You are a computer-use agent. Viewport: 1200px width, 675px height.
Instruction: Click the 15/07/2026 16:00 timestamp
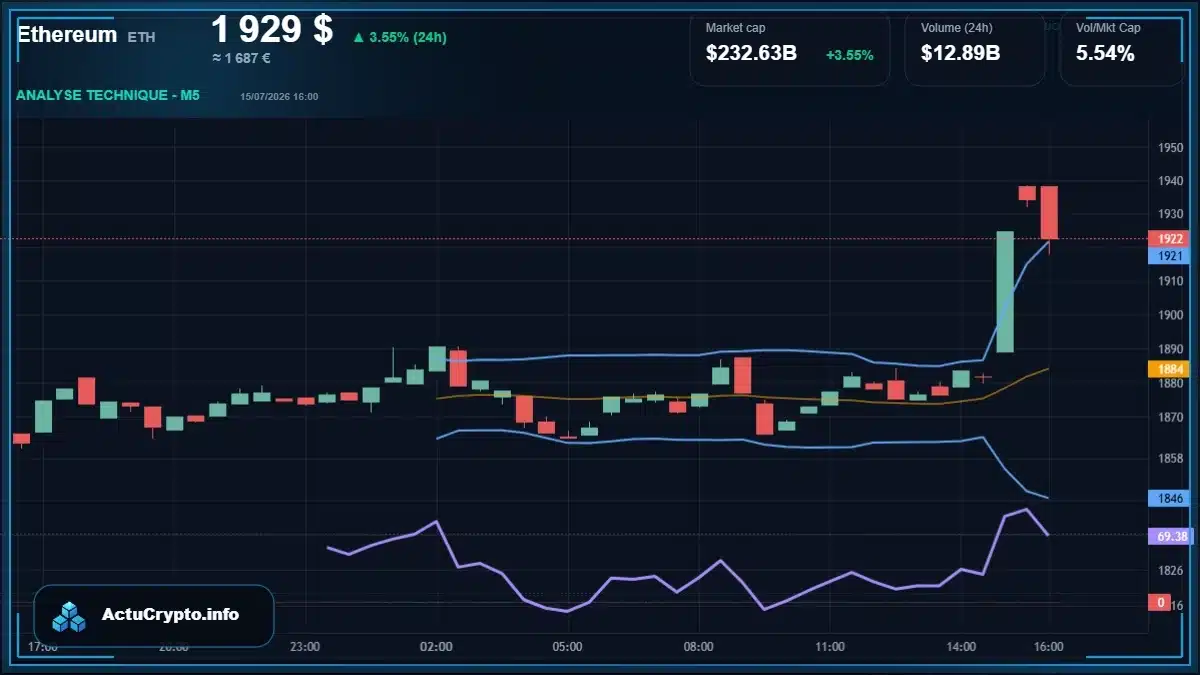[x=279, y=96]
